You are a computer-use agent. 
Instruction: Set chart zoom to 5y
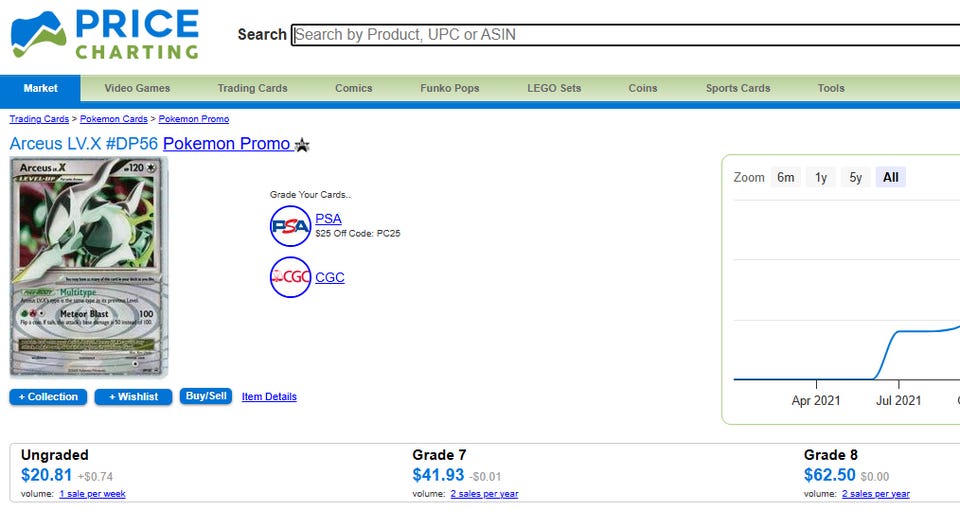[855, 178]
